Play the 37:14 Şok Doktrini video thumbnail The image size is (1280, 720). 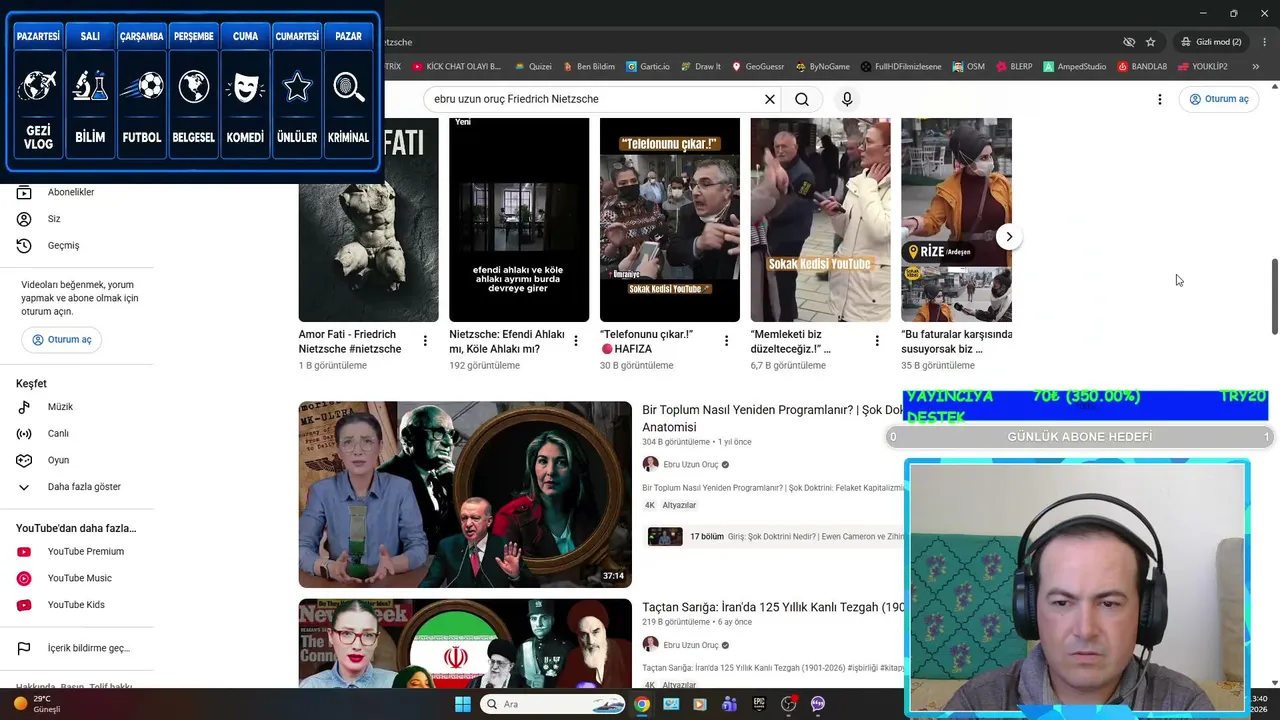[x=465, y=495]
